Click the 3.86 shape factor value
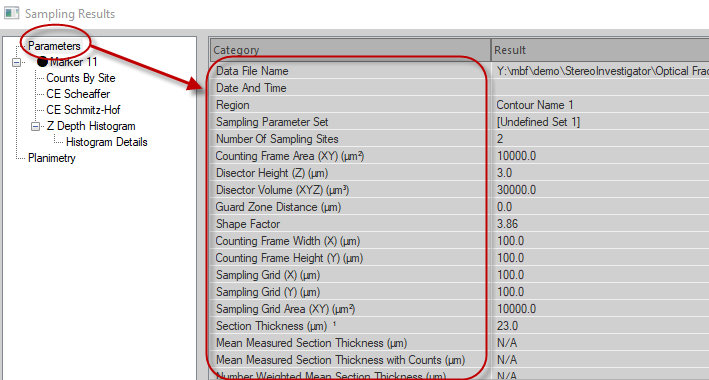Screen dimensions: 709x380 pos(507,224)
